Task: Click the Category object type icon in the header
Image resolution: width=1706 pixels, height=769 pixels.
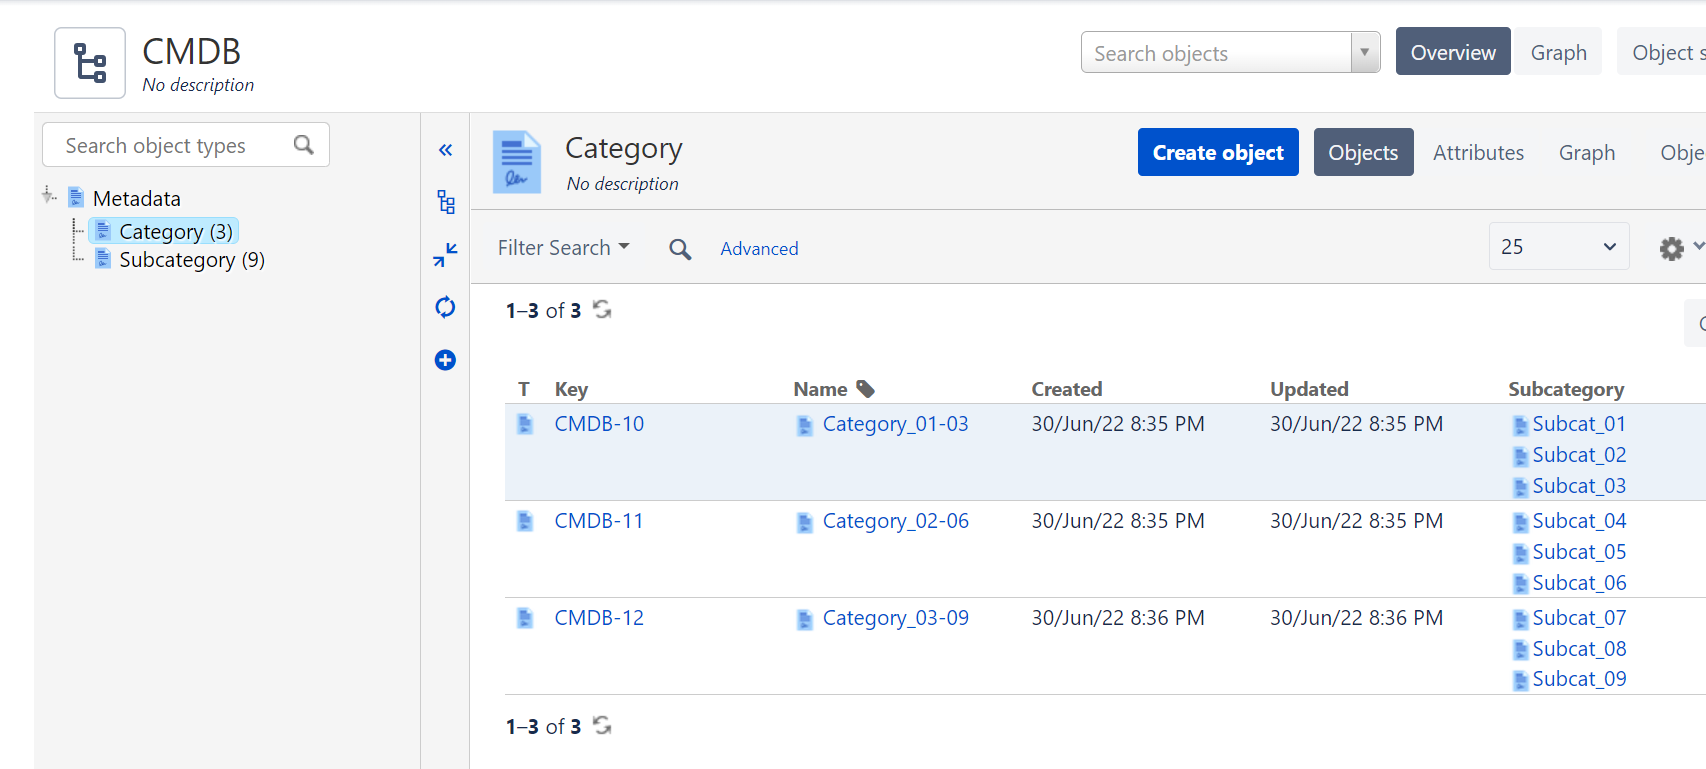Action: 517,162
